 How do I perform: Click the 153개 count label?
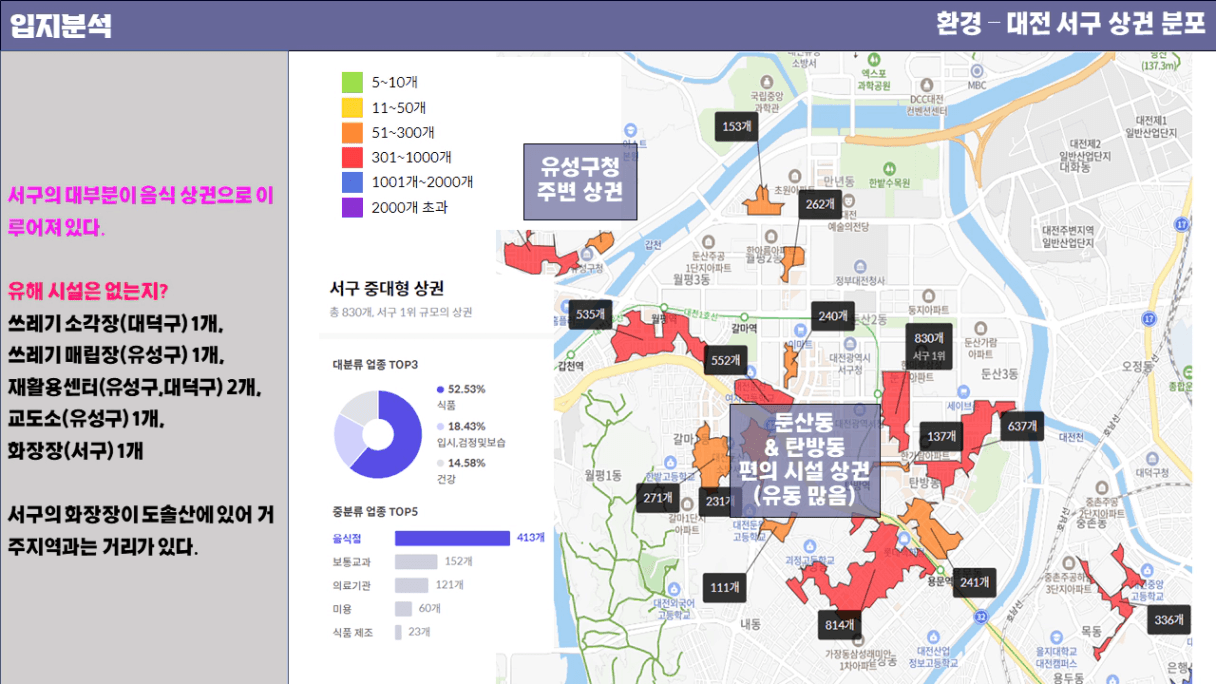735,126
